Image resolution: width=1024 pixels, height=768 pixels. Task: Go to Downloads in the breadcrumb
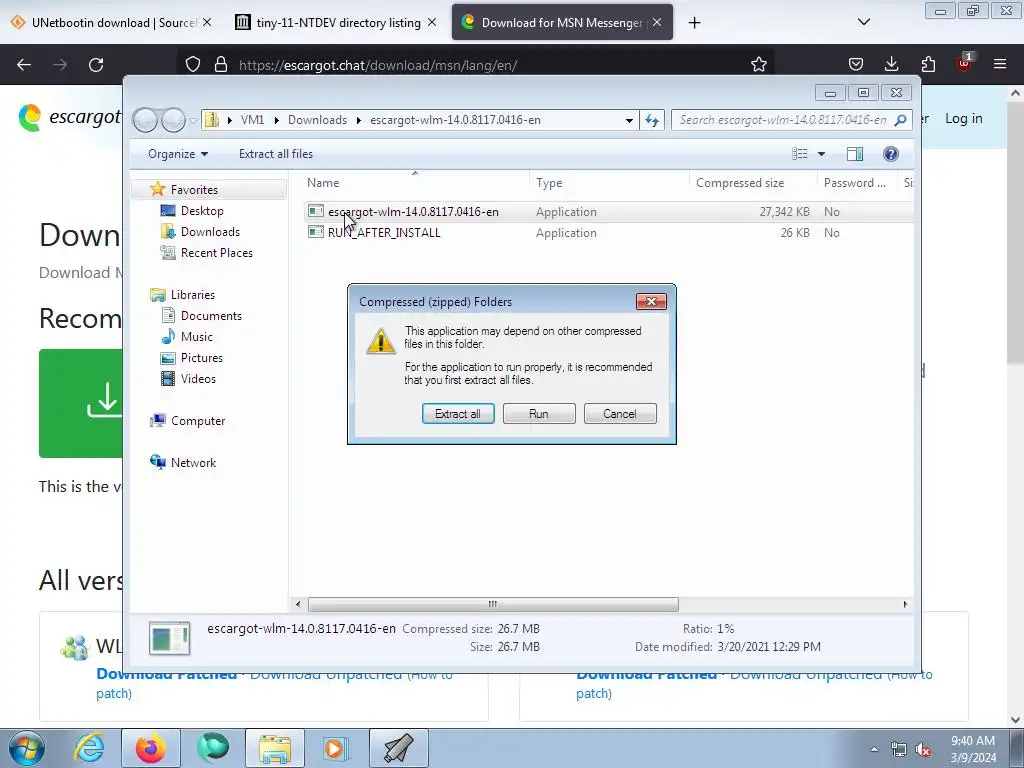click(317, 120)
